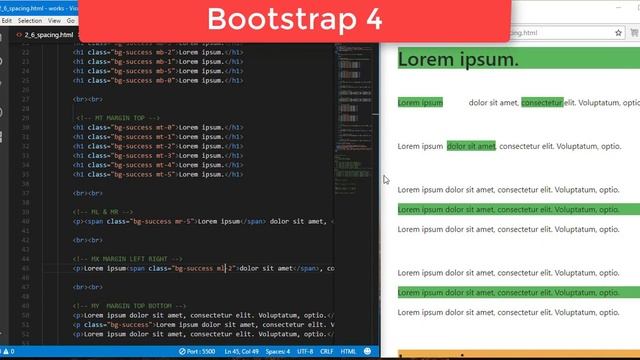Viewport: 640px width, 360px height.
Task: Place cursor on the mt-2 heading code line
Action: click(158, 146)
